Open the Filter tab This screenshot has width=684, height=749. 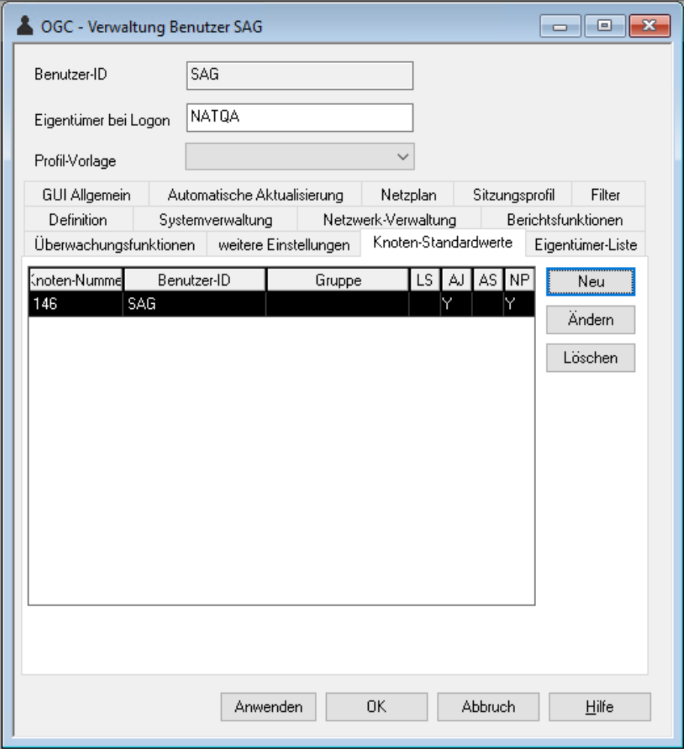605,195
